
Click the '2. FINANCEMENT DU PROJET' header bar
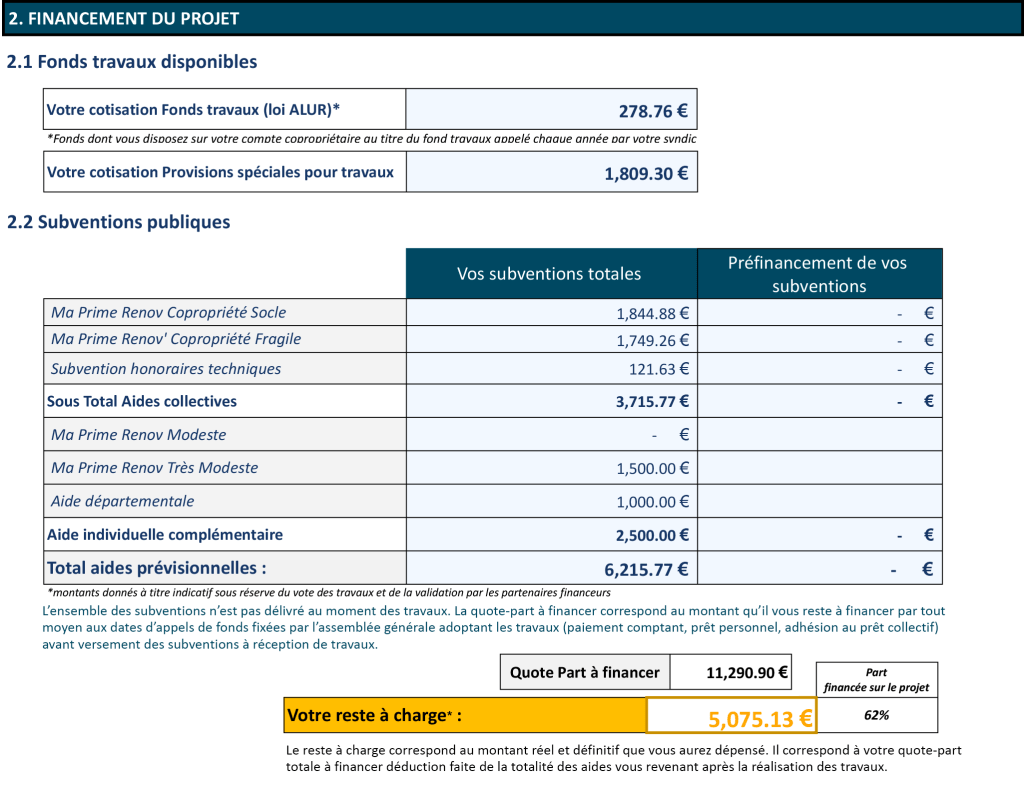(x=511, y=18)
